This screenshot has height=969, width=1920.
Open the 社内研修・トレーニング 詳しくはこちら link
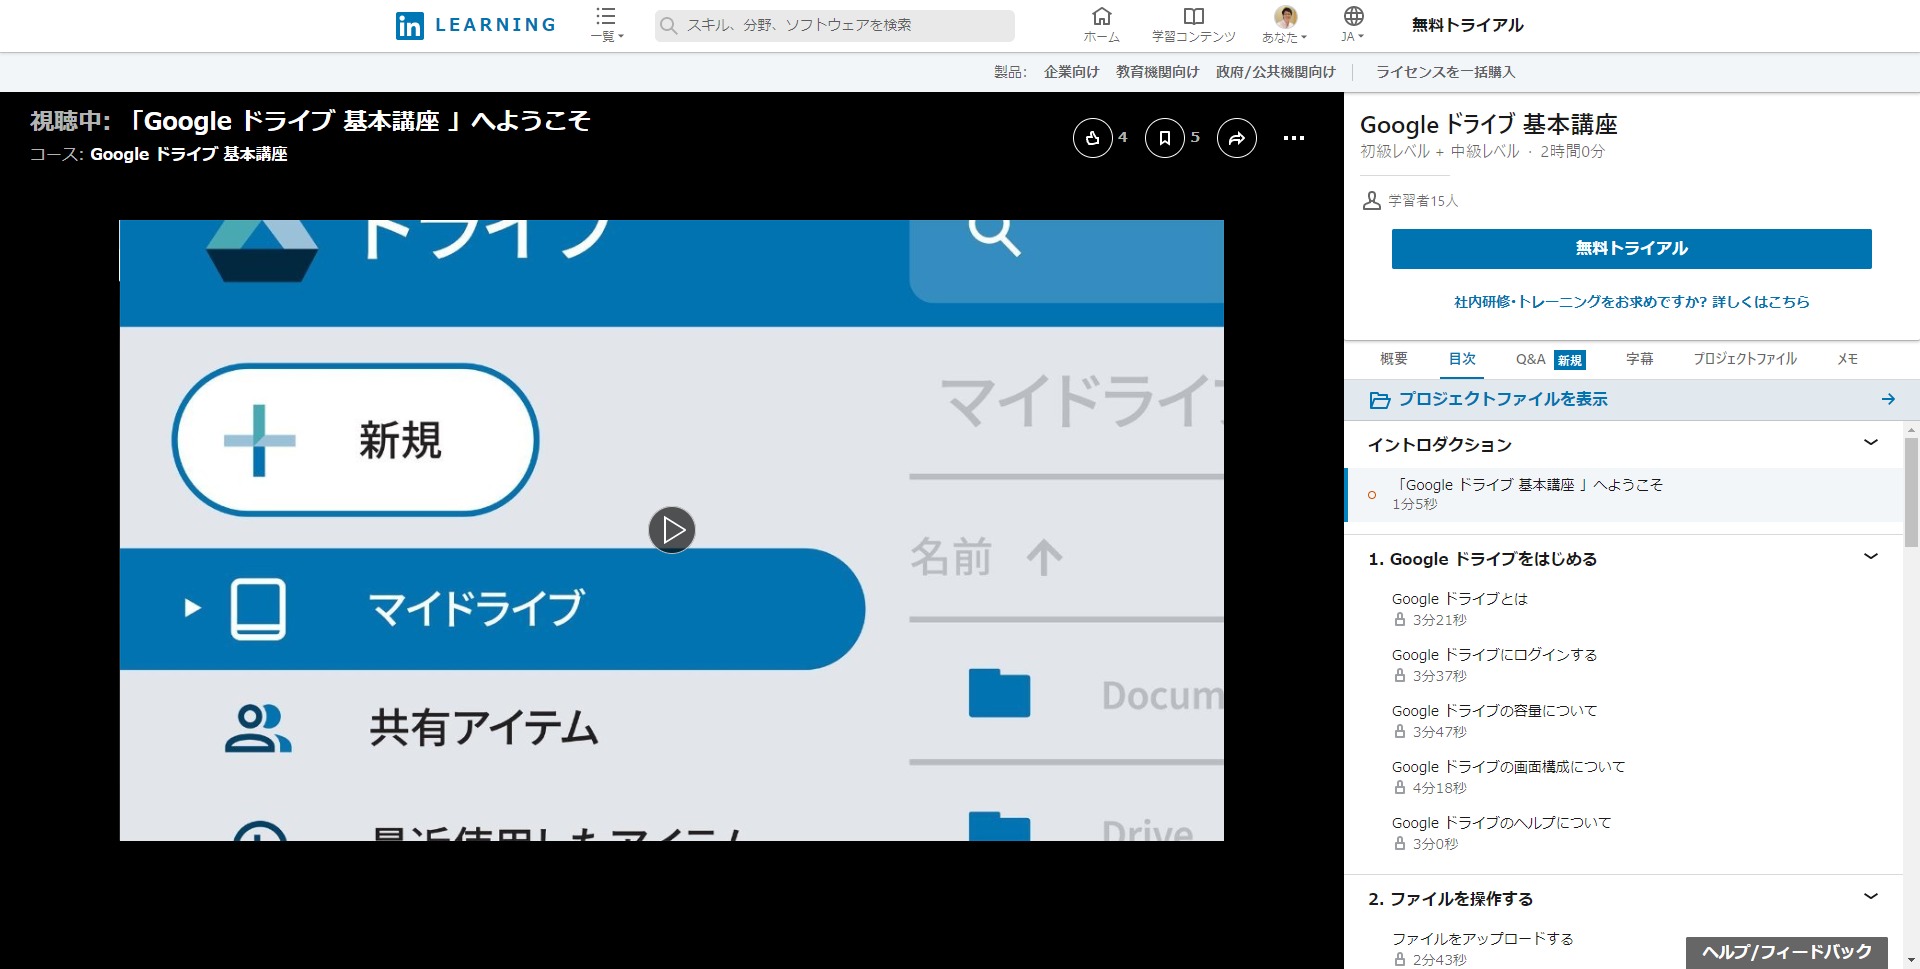click(x=1631, y=301)
